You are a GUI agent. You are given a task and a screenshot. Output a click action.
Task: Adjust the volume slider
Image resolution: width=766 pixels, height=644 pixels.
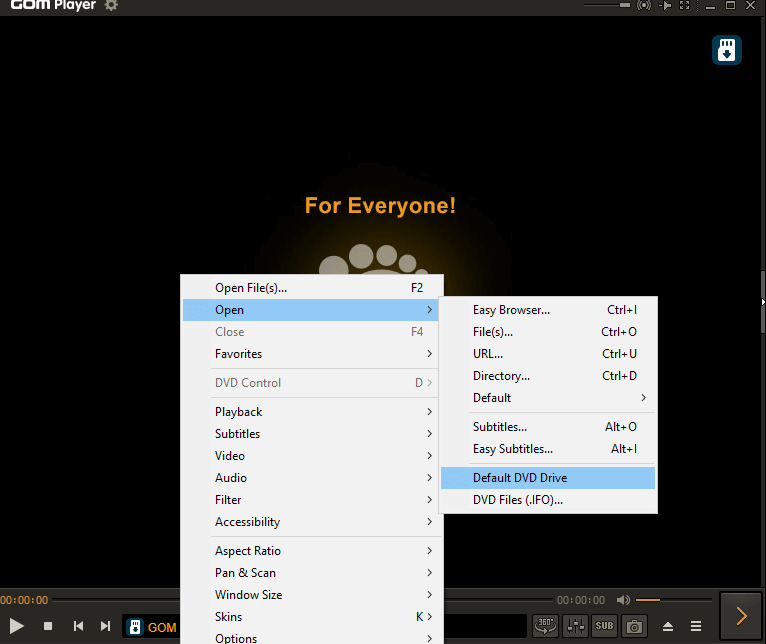point(673,600)
